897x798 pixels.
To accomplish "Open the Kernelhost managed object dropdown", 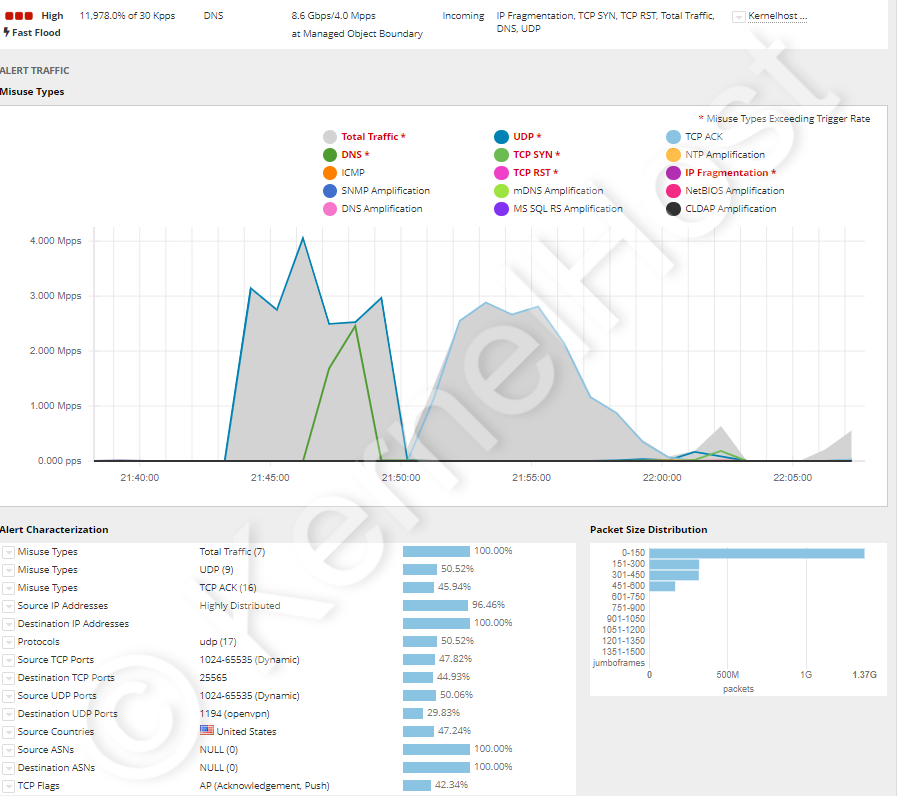I will click(x=739, y=17).
